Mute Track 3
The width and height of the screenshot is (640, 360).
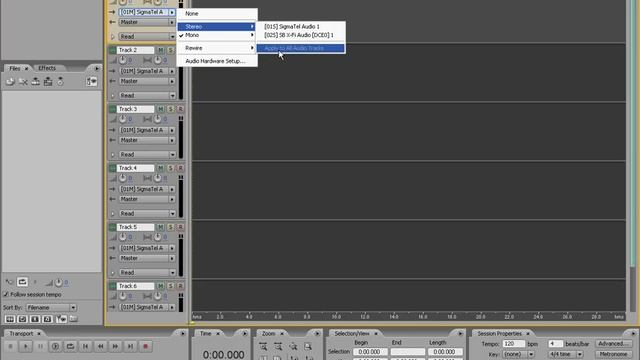click(x=160, y=109)
